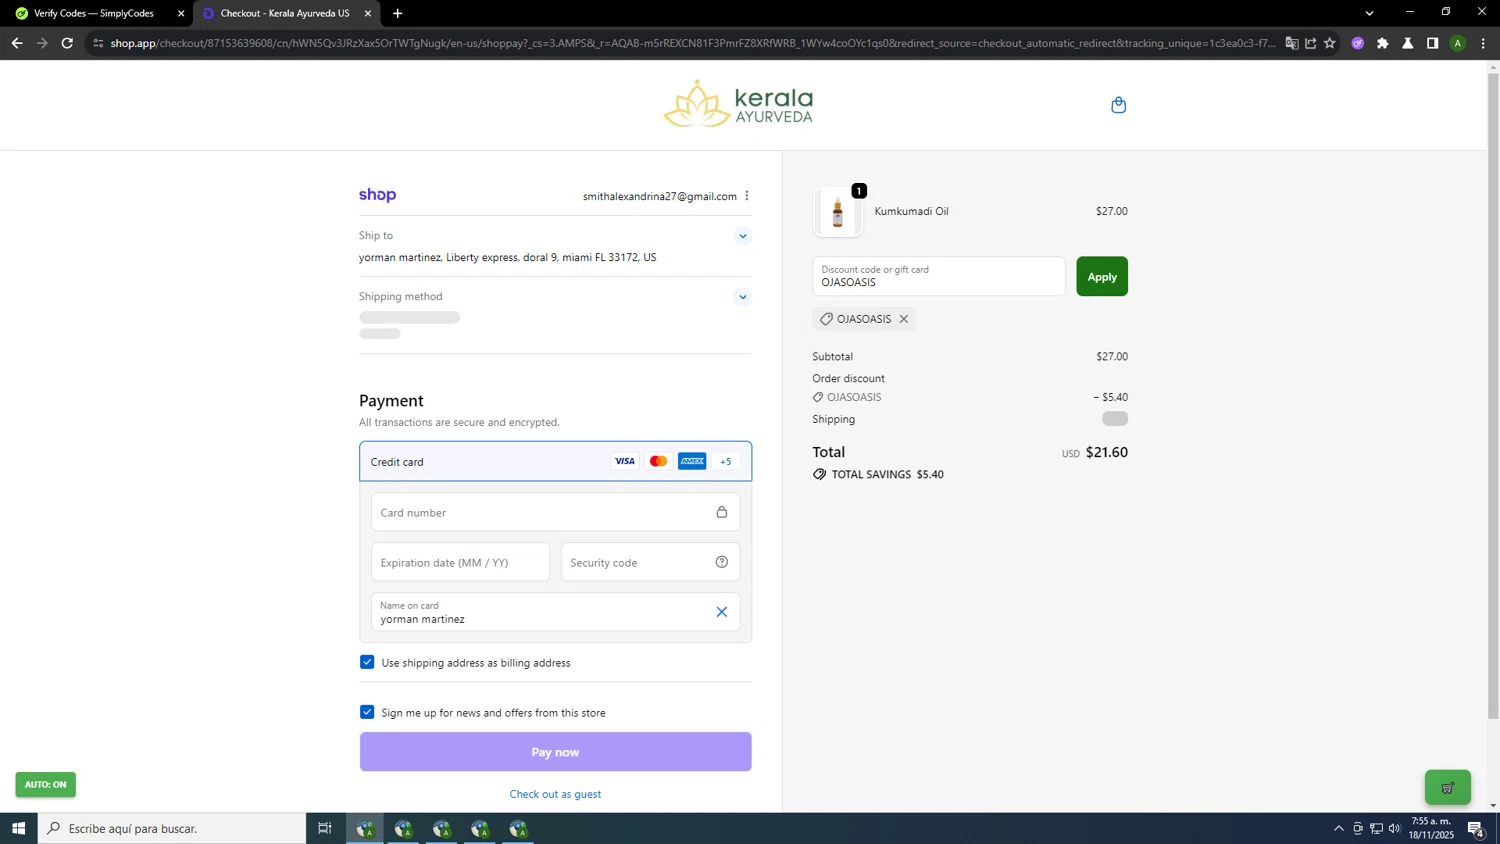Open Chrome three-dot menu
The height and width of the screenshot is (844, 1500).
[x=1483, y=43]
